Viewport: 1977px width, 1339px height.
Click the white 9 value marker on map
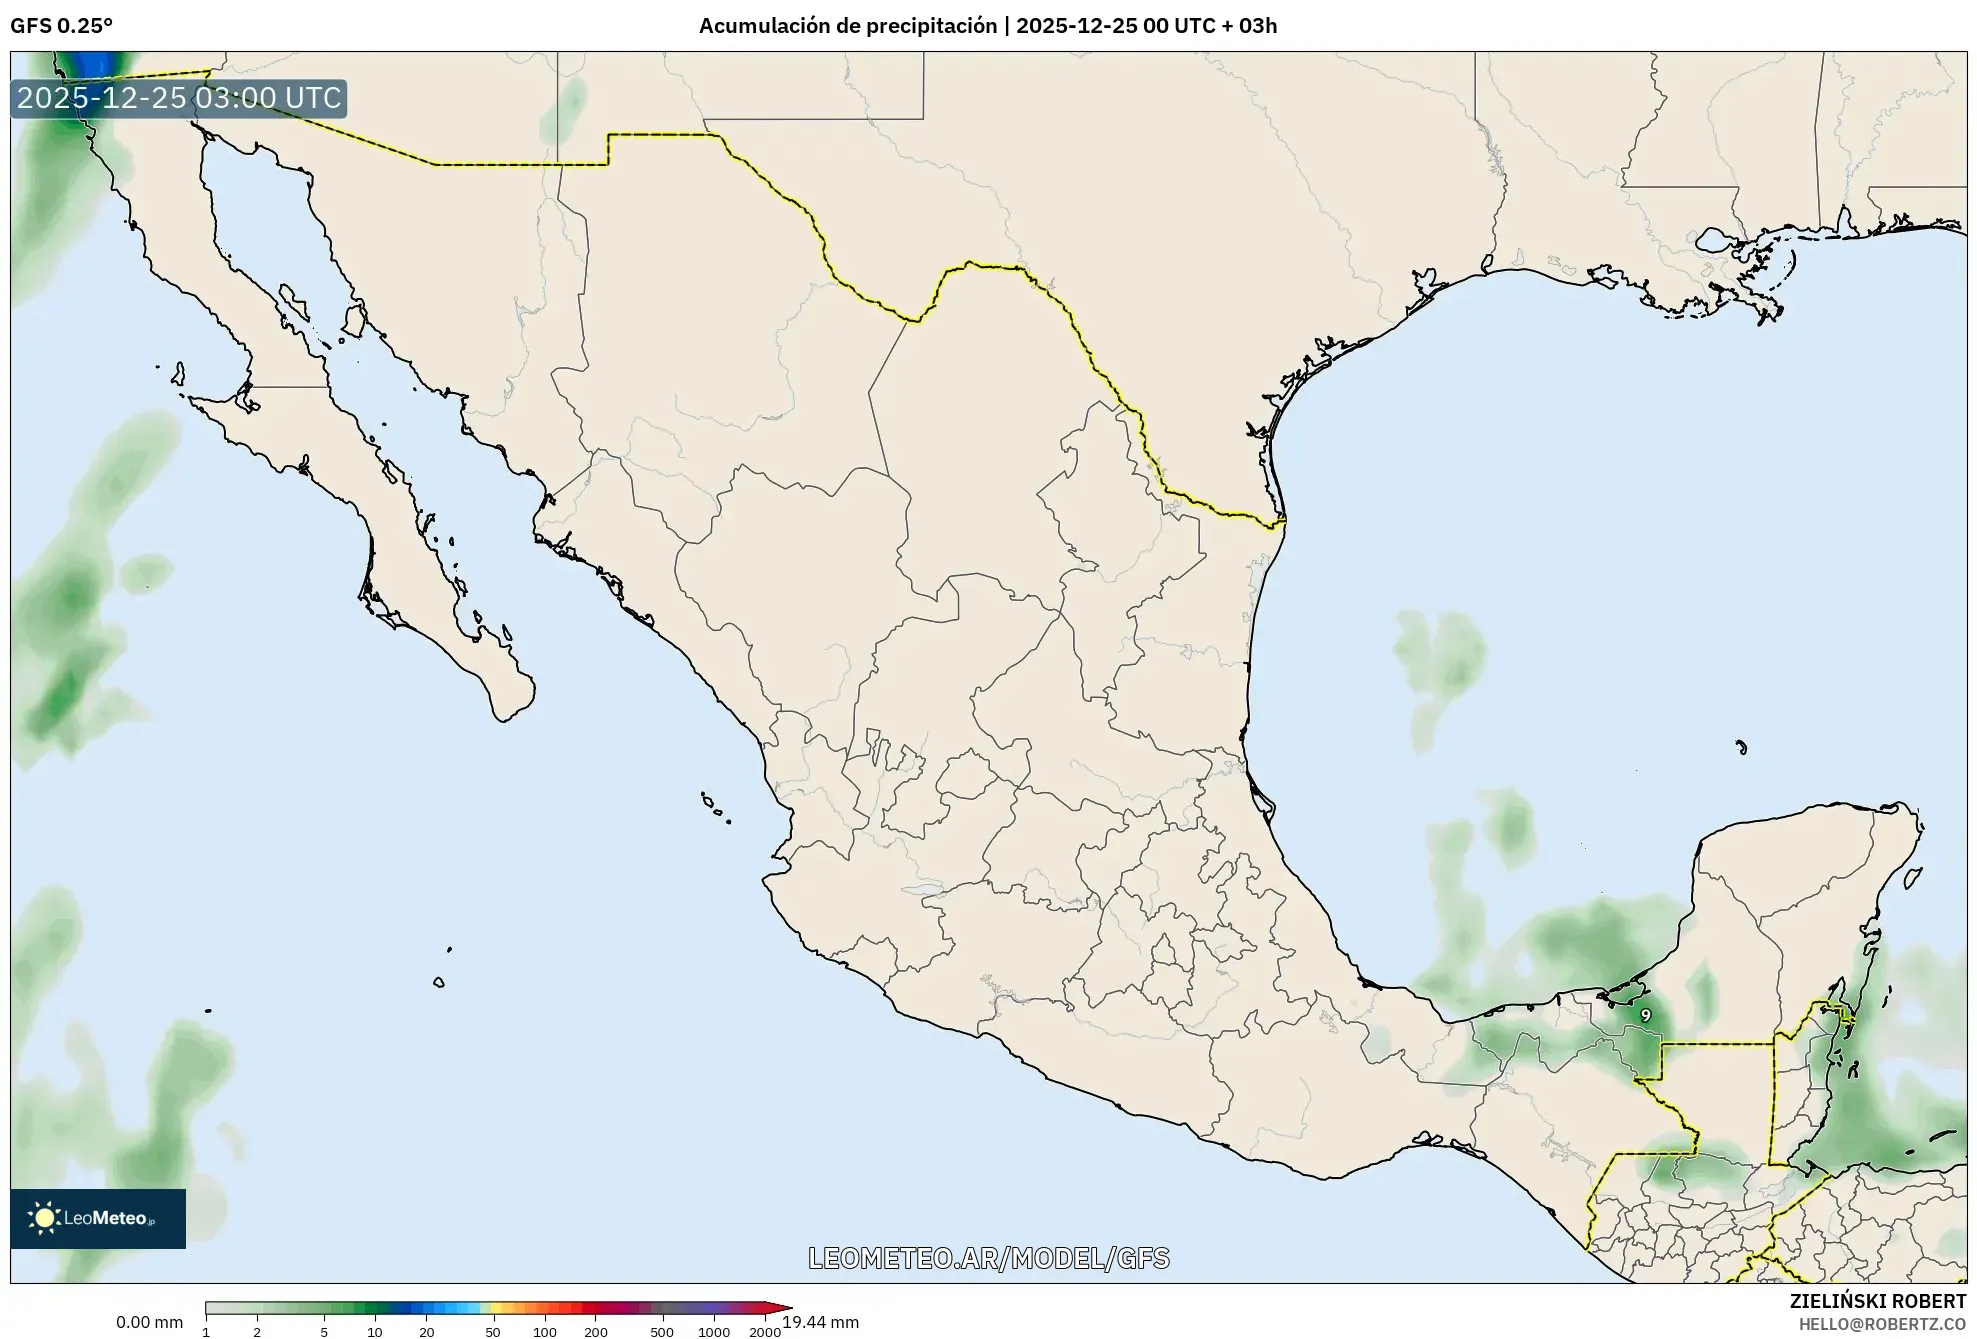[1645, 1015]
